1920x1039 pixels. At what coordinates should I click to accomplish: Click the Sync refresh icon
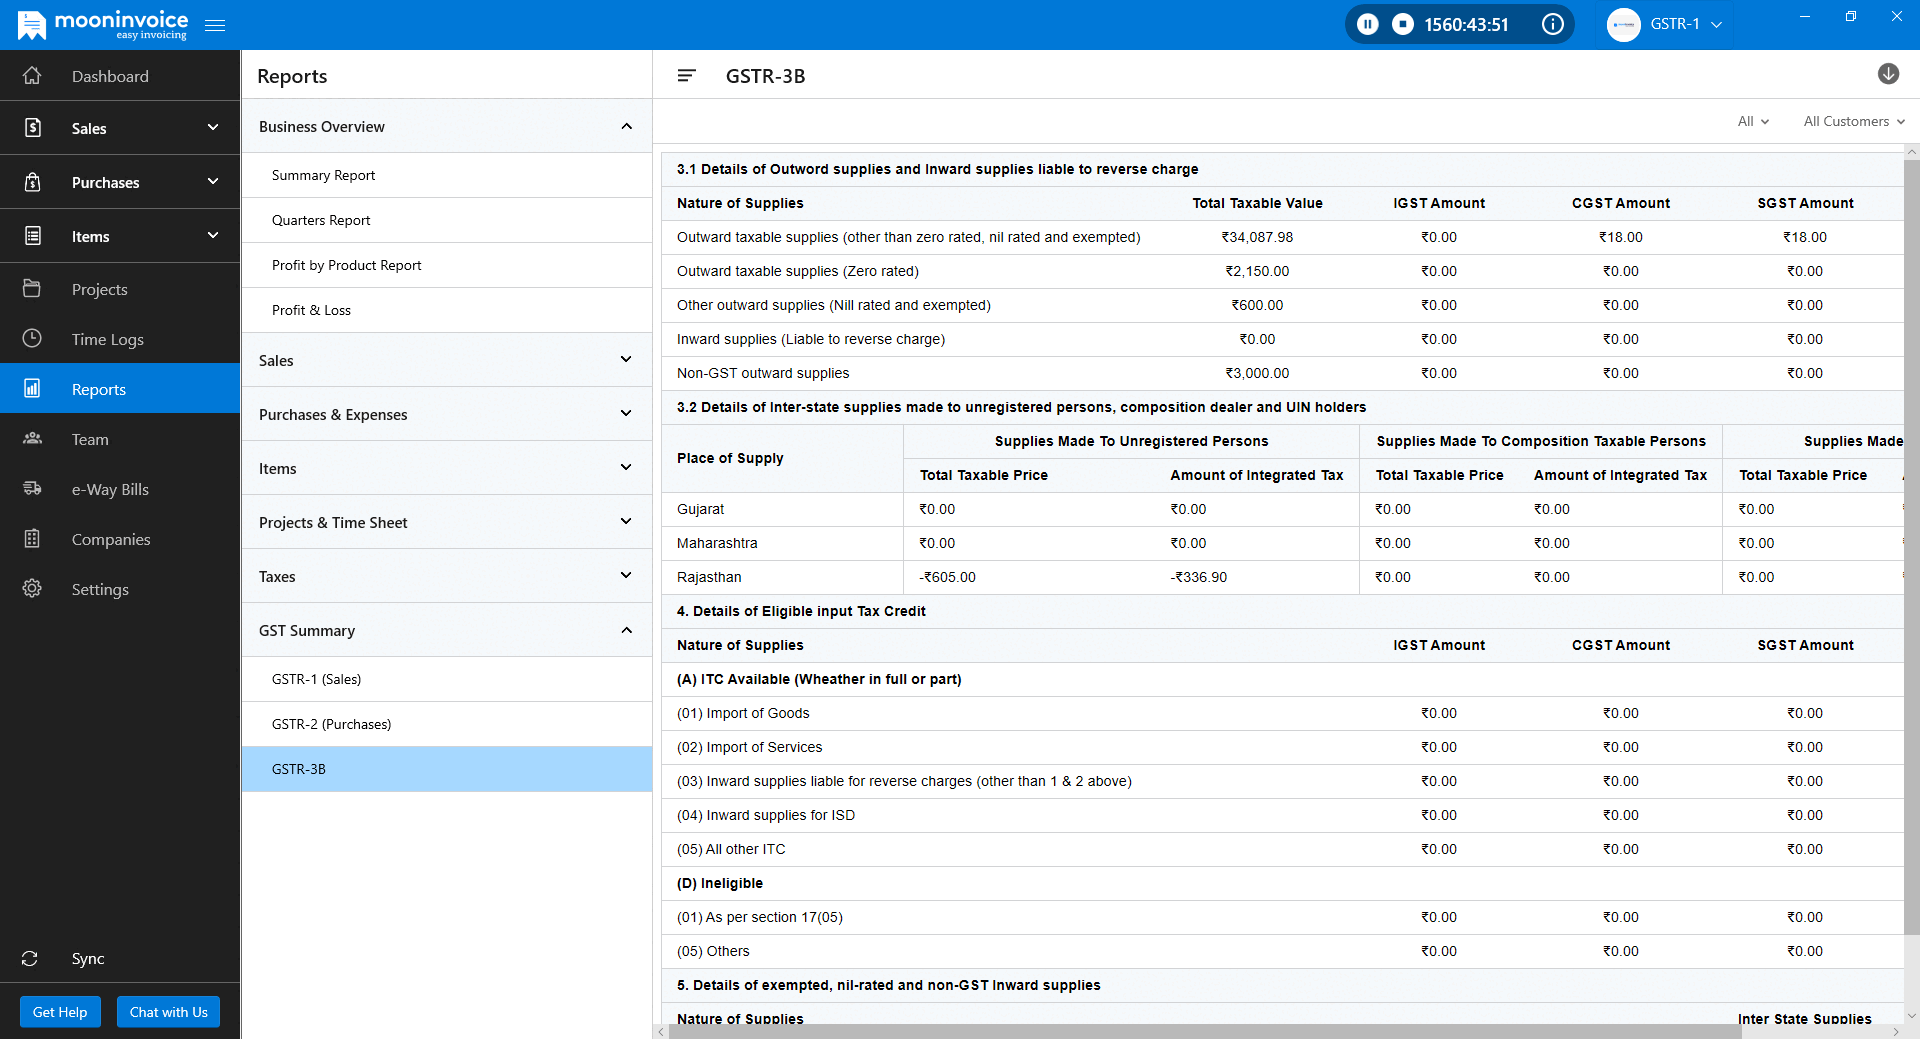click(30, 958)
